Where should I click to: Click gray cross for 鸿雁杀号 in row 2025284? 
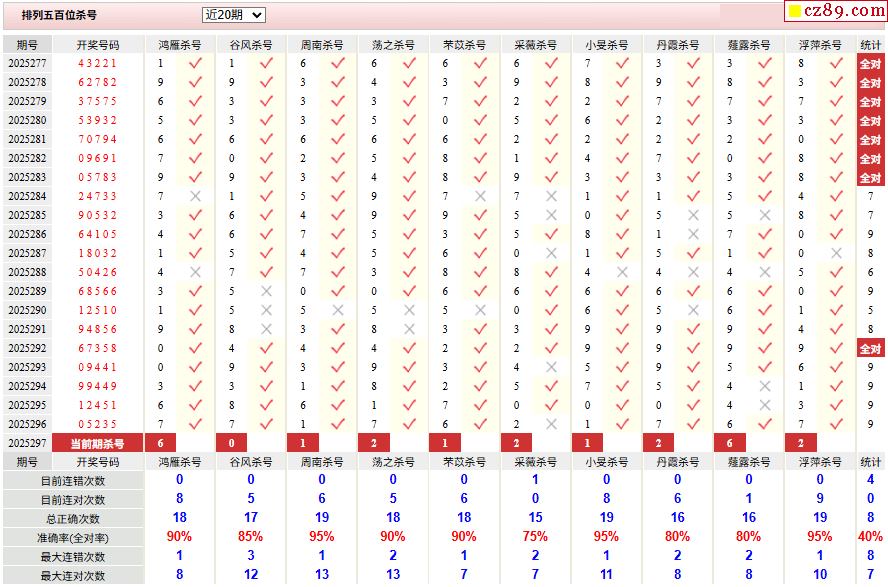point(195,196)
